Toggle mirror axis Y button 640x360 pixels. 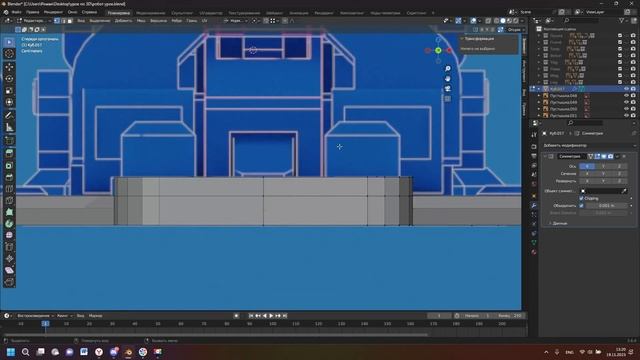pos(603,166)
